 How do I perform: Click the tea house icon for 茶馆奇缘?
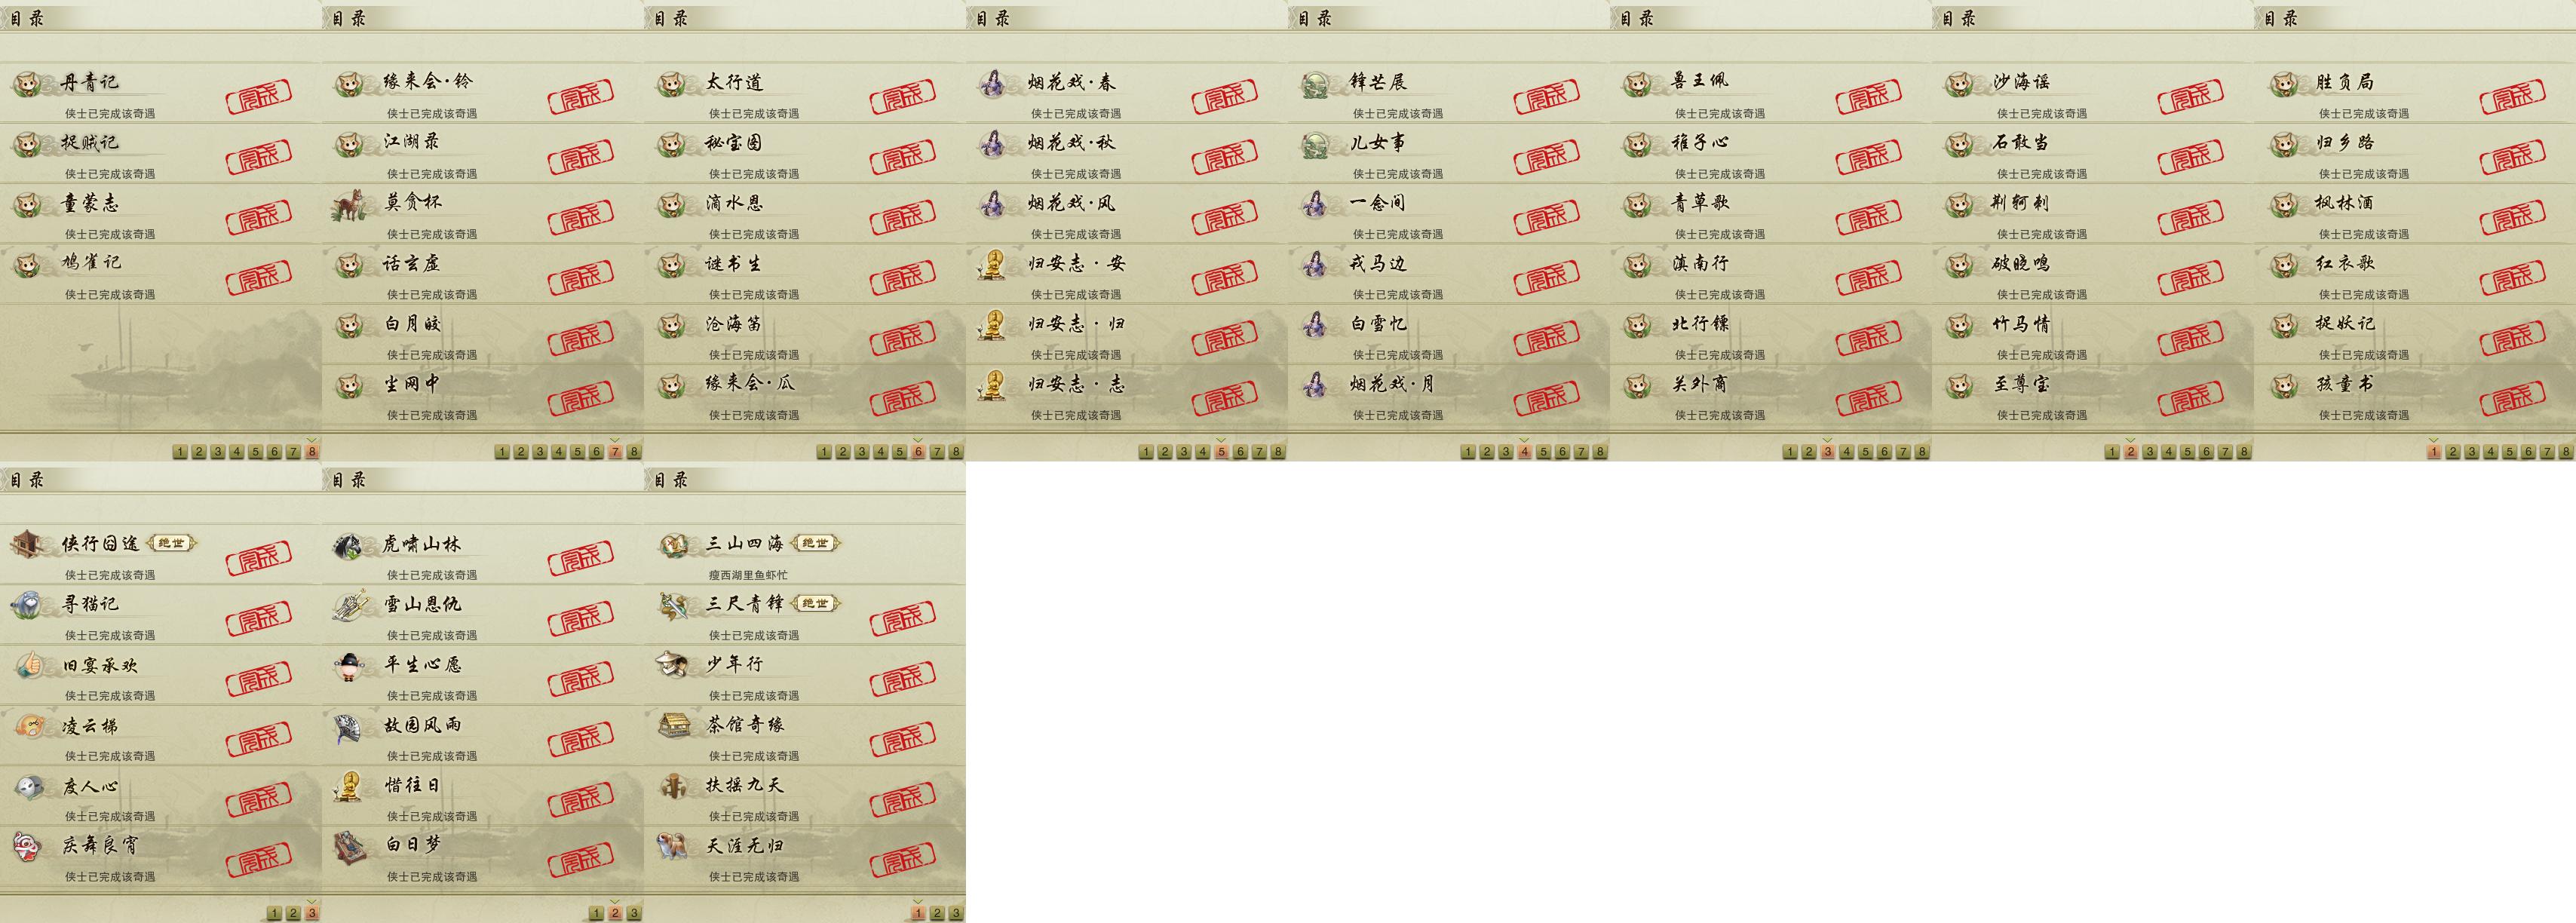(672, 726)
